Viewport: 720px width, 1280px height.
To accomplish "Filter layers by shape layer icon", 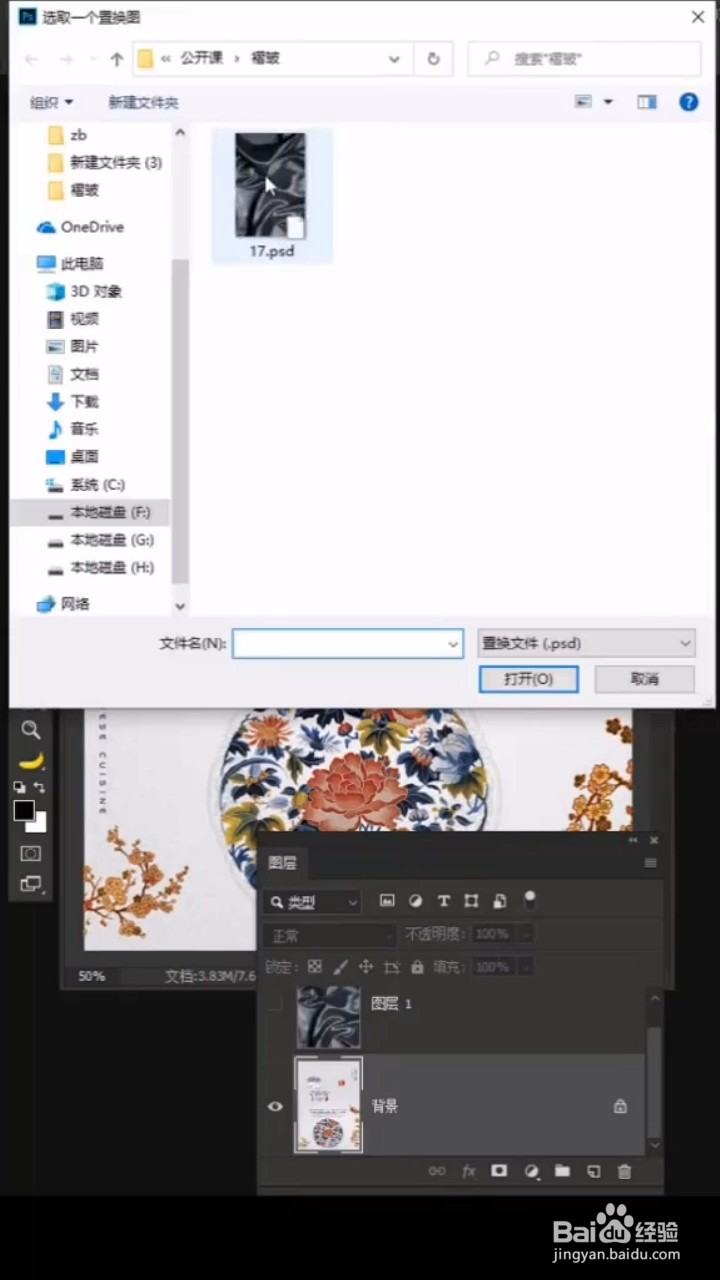I will 472,901.
